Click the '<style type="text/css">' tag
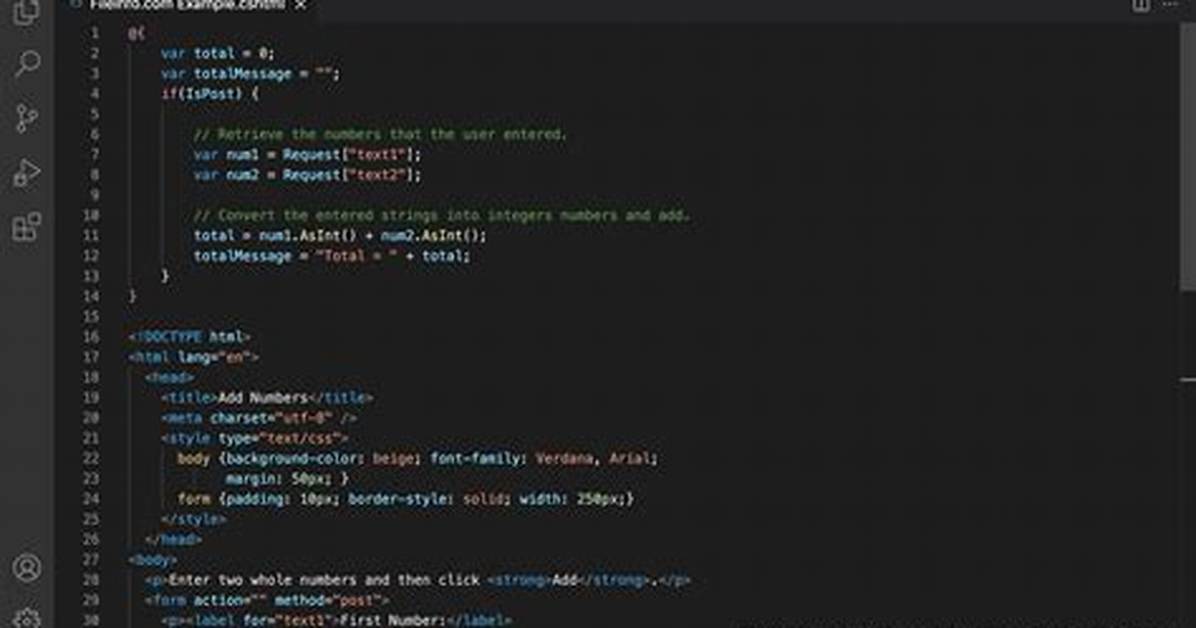The width and height of the screenshot is (1196, 628). (x=255, y=438)
